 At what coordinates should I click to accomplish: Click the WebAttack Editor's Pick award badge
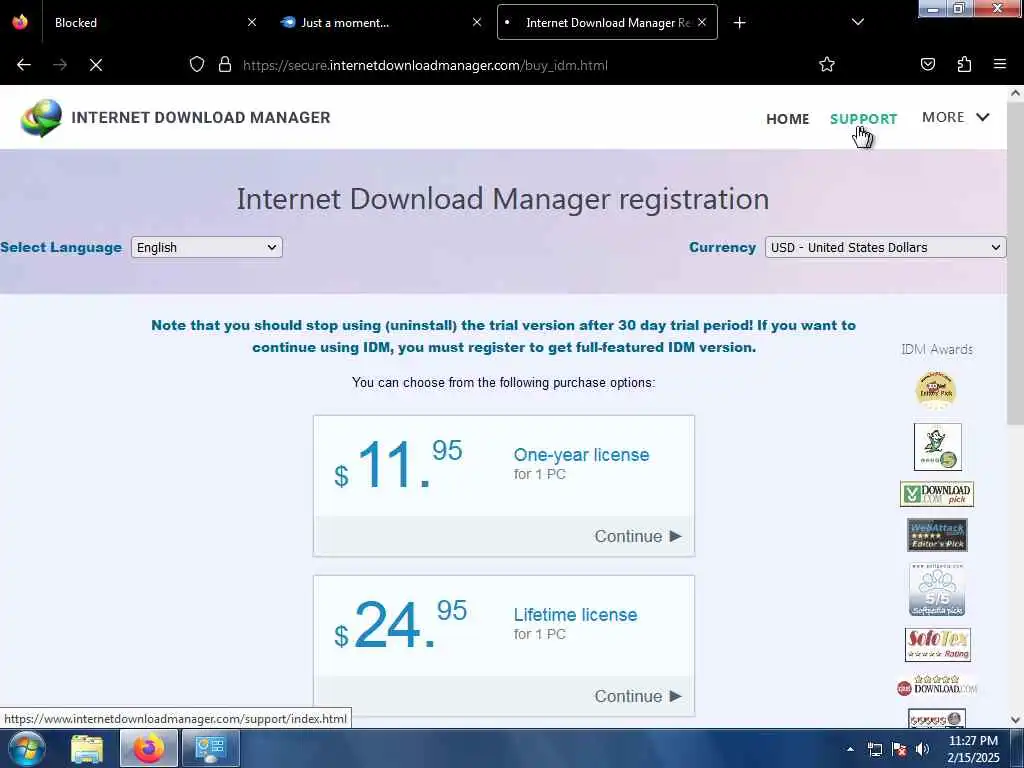coord(937,536)
